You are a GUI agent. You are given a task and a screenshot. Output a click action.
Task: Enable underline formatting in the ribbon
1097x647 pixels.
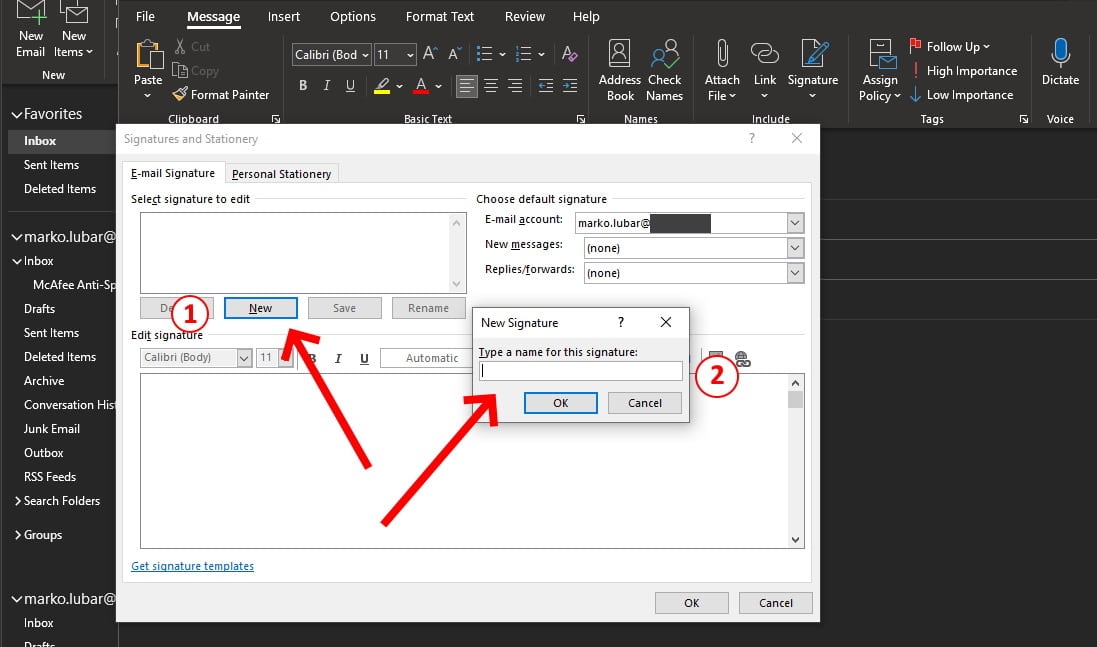coord(350,86)
